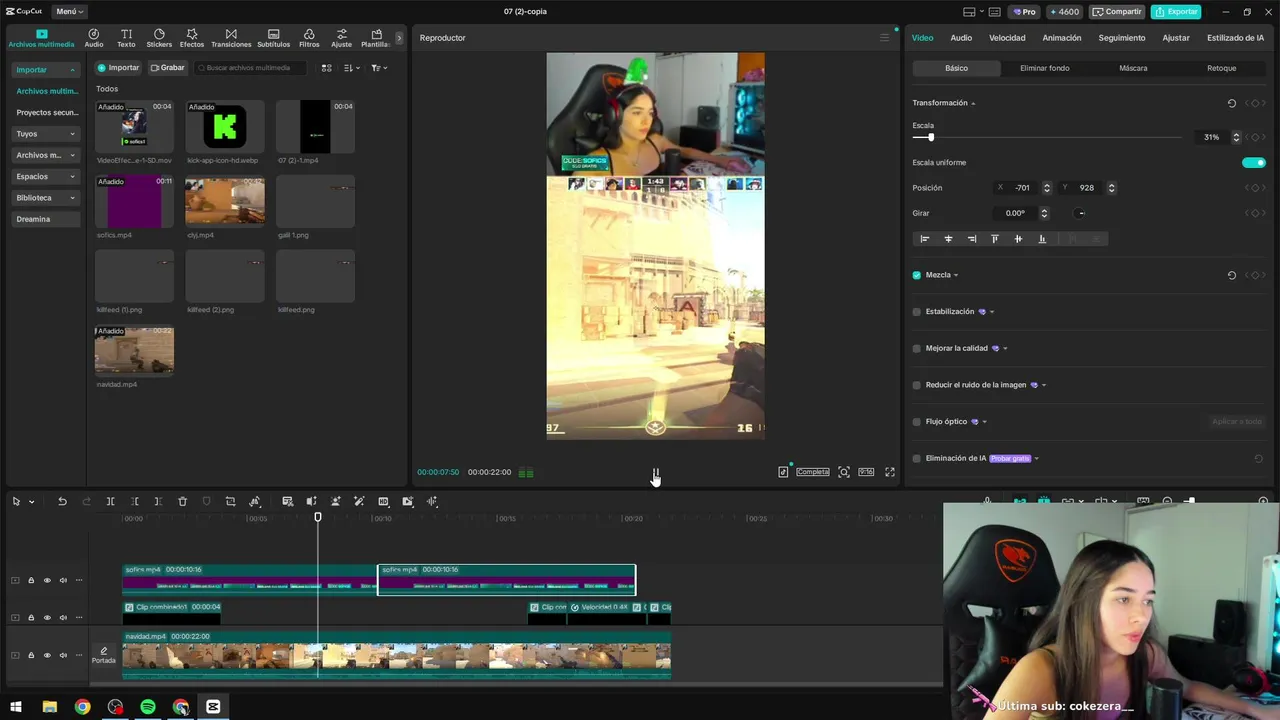
Task: Adjust the Escala slider handle
Action: click(x=931, y=137)
